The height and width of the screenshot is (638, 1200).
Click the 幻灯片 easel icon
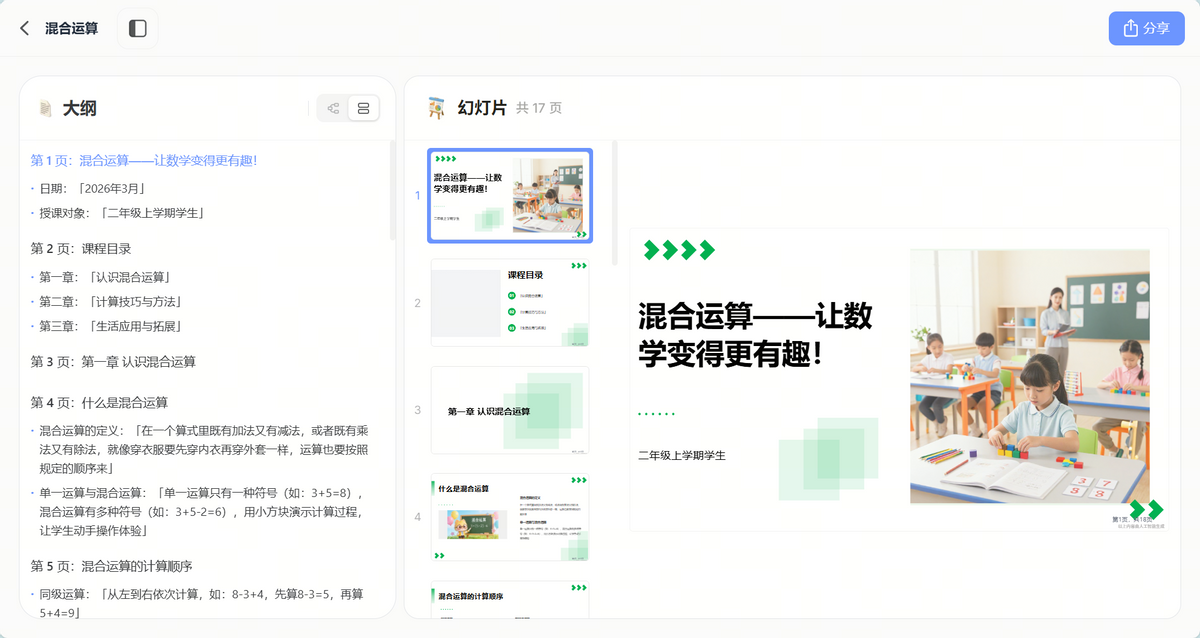[436, 108]
